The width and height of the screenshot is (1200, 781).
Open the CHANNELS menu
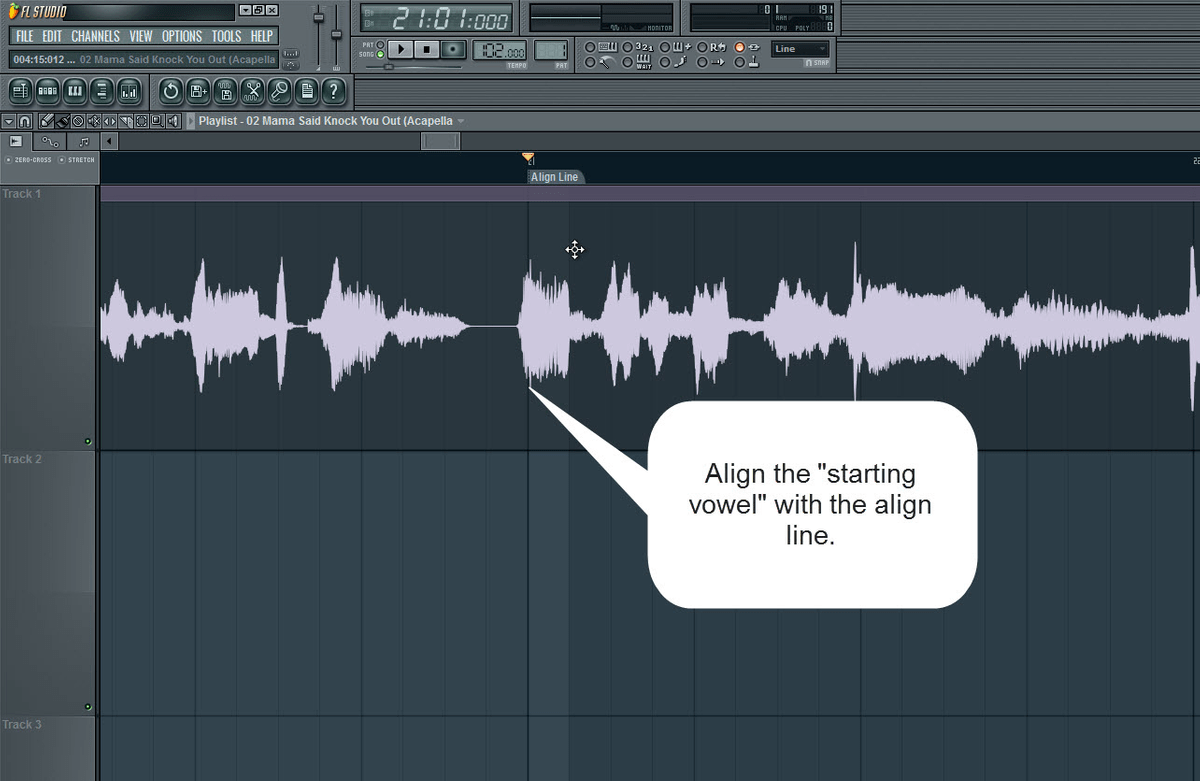(95, 36)
